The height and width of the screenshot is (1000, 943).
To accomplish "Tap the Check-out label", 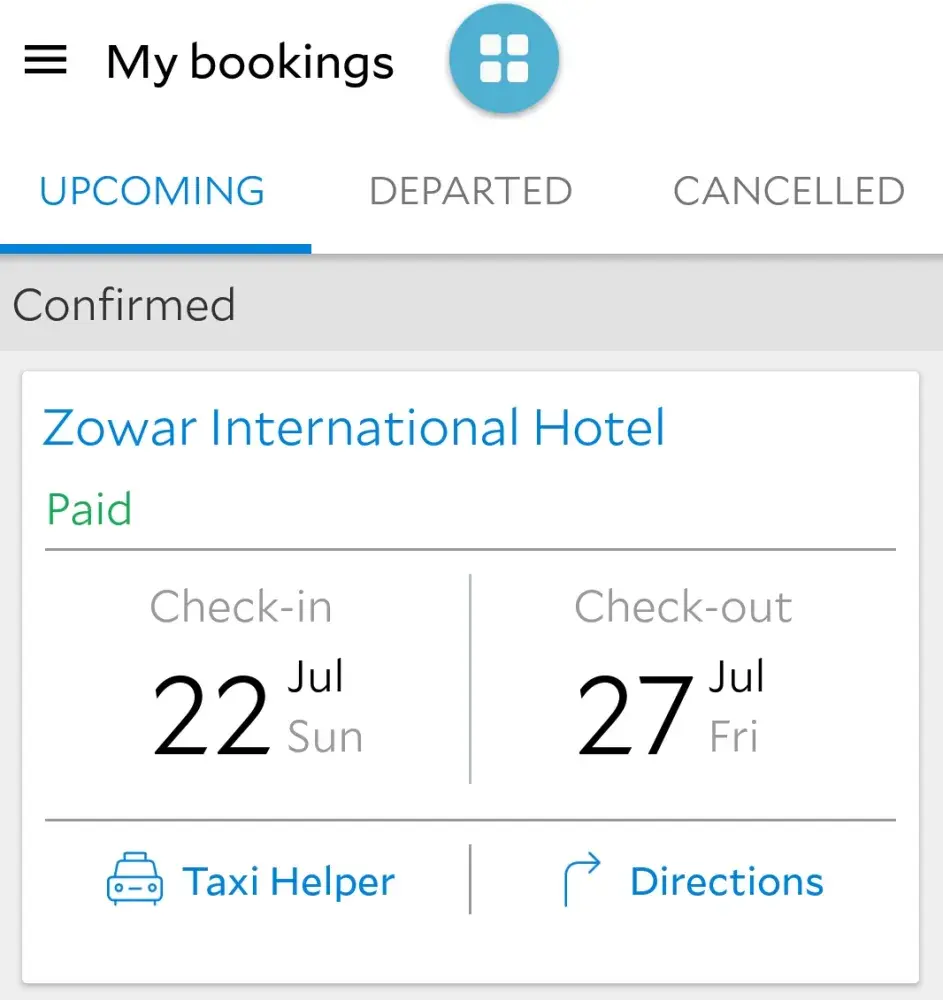I will (683, 607).
